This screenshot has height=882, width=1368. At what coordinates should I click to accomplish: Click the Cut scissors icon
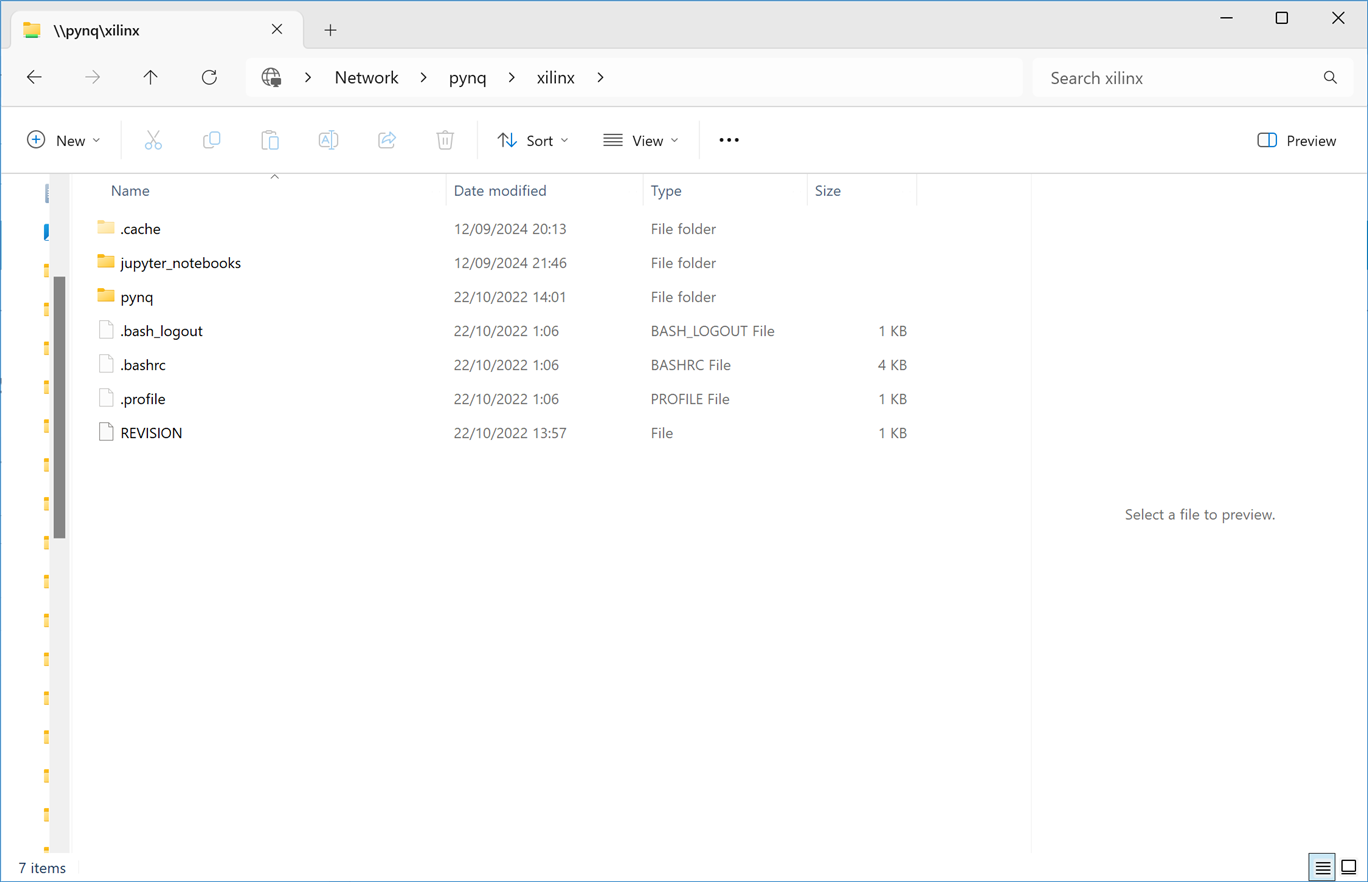pyautogui.click(x=153, y=141)
